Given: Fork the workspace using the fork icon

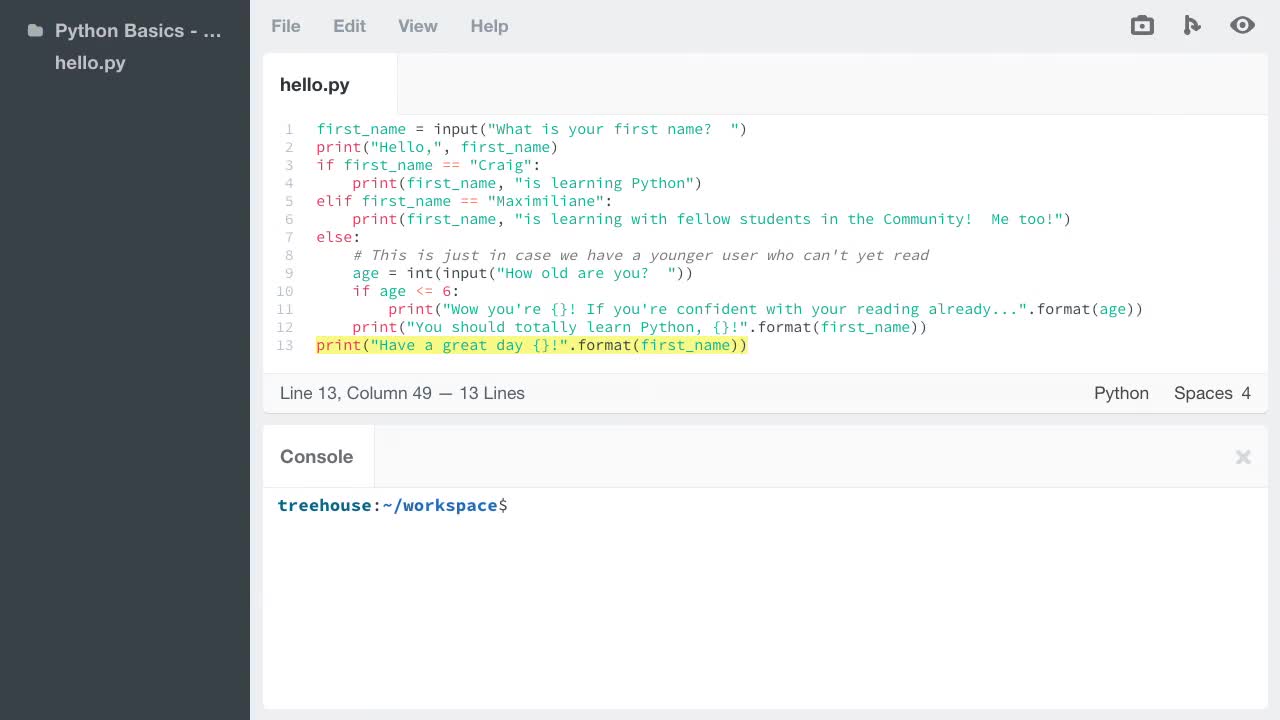Looking at the screenshot, I should (1192, 25).
